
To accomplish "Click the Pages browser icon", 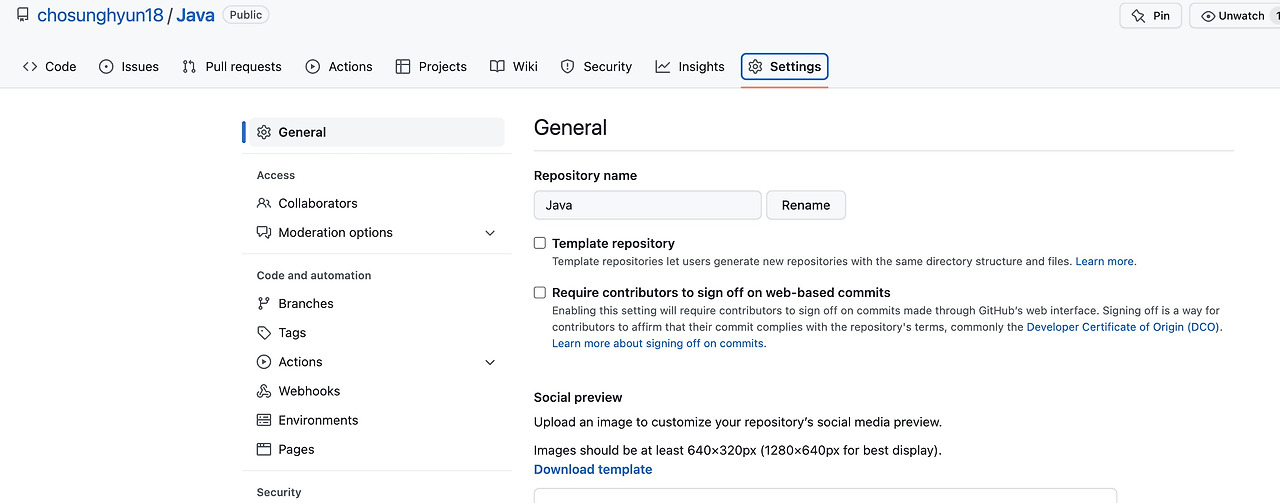I will click(x=264, y=449).
